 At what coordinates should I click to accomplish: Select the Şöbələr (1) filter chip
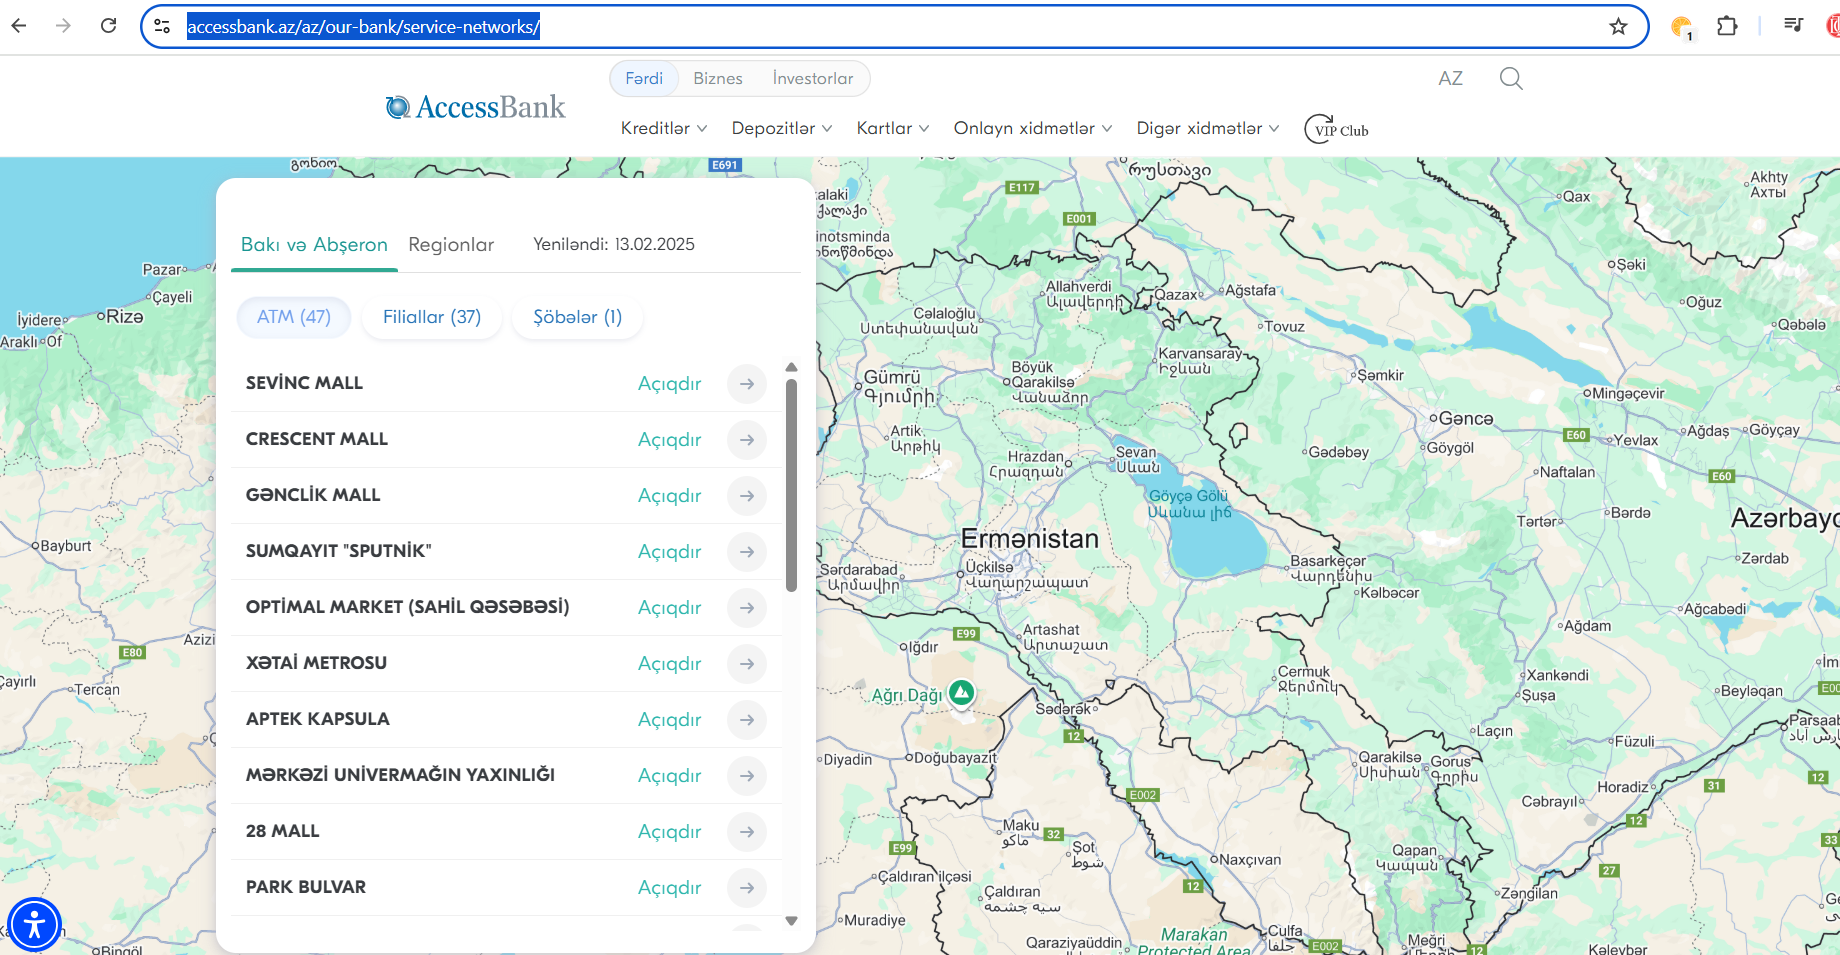577,317
